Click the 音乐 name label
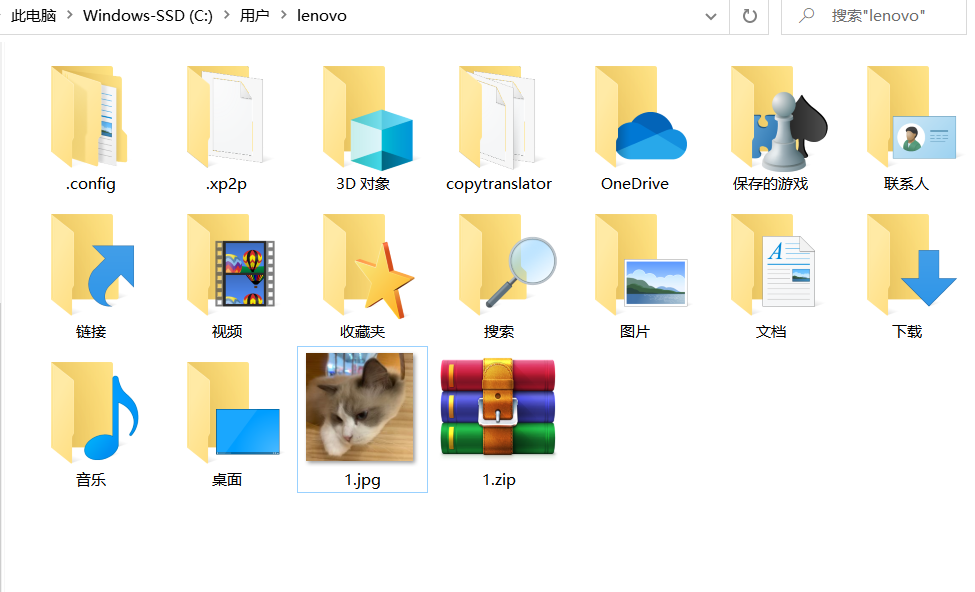This screenshot has height=592, width=975. coord(91,479)
